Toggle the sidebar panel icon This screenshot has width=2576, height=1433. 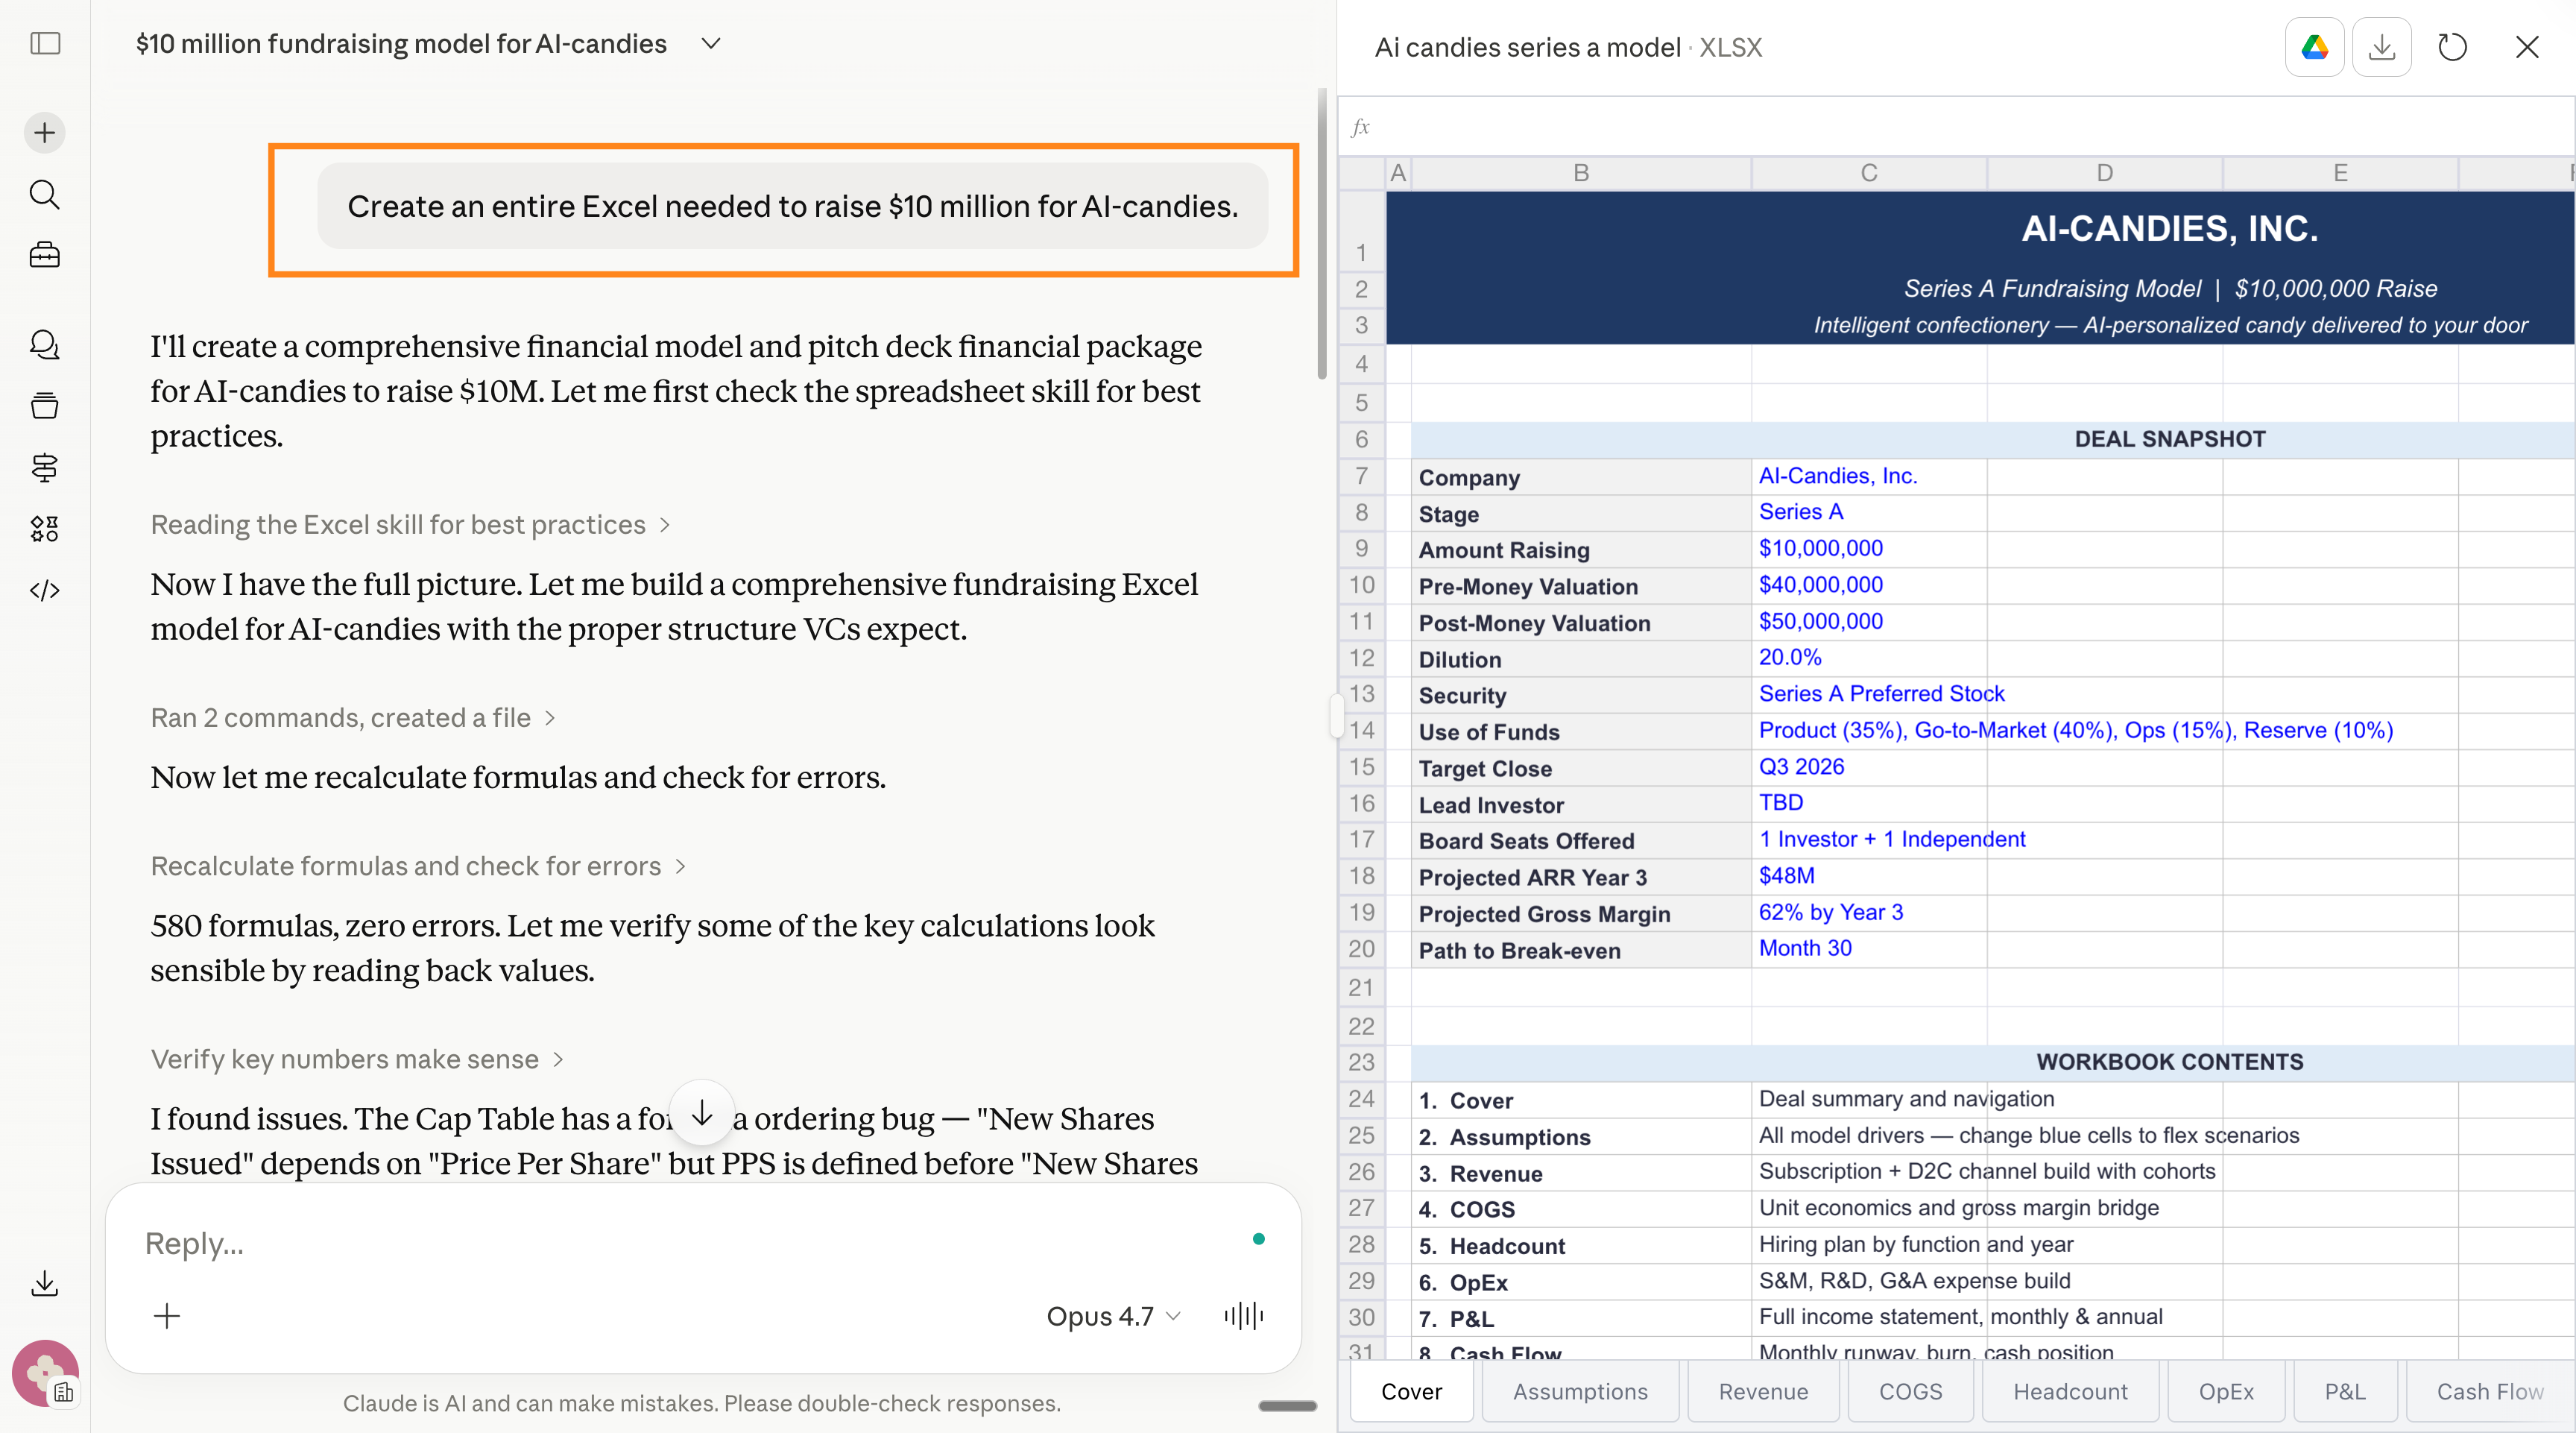coord(45,43)
